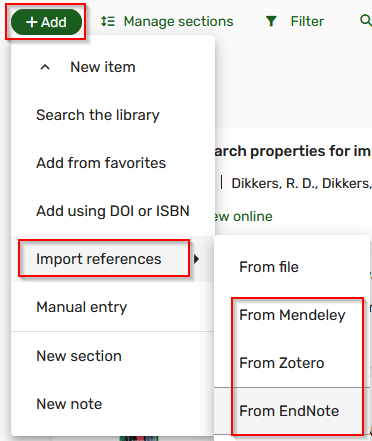This screenshot has width=372, height=441.
Task: Click the Import references submenu arrow
Action: coord(196,259)
